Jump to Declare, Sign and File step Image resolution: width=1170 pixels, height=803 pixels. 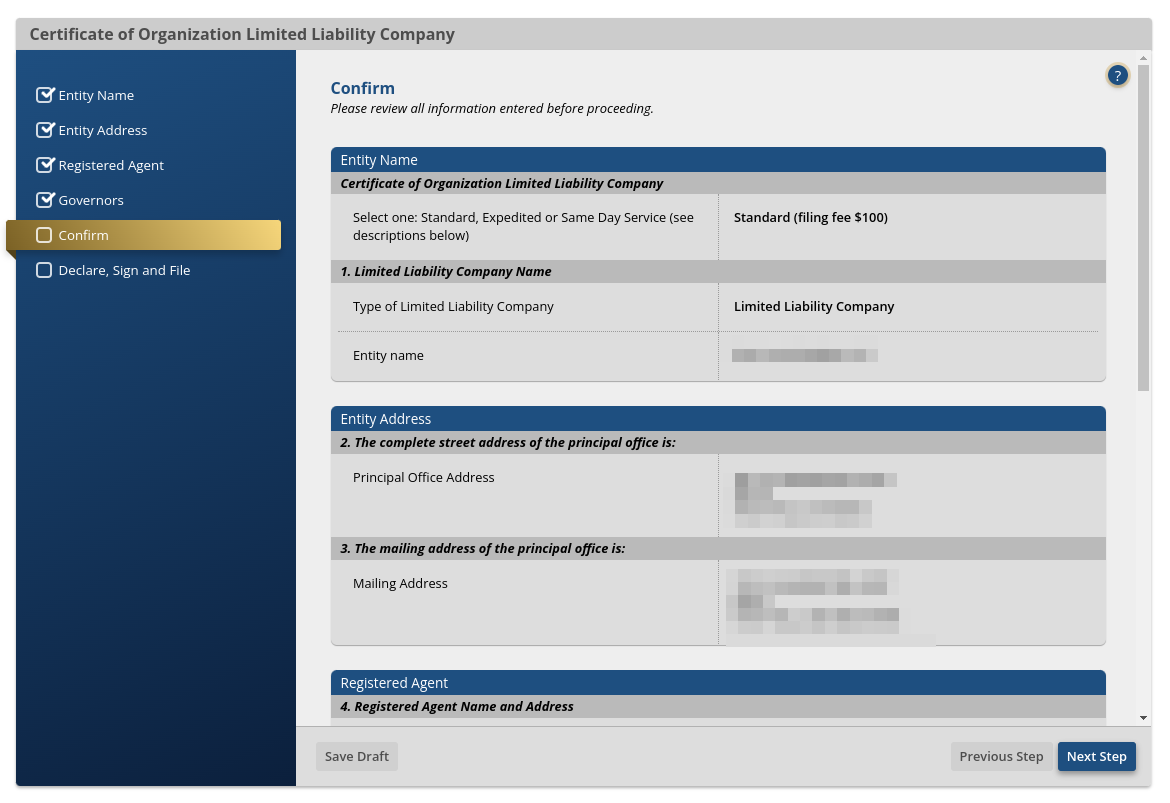124,270
